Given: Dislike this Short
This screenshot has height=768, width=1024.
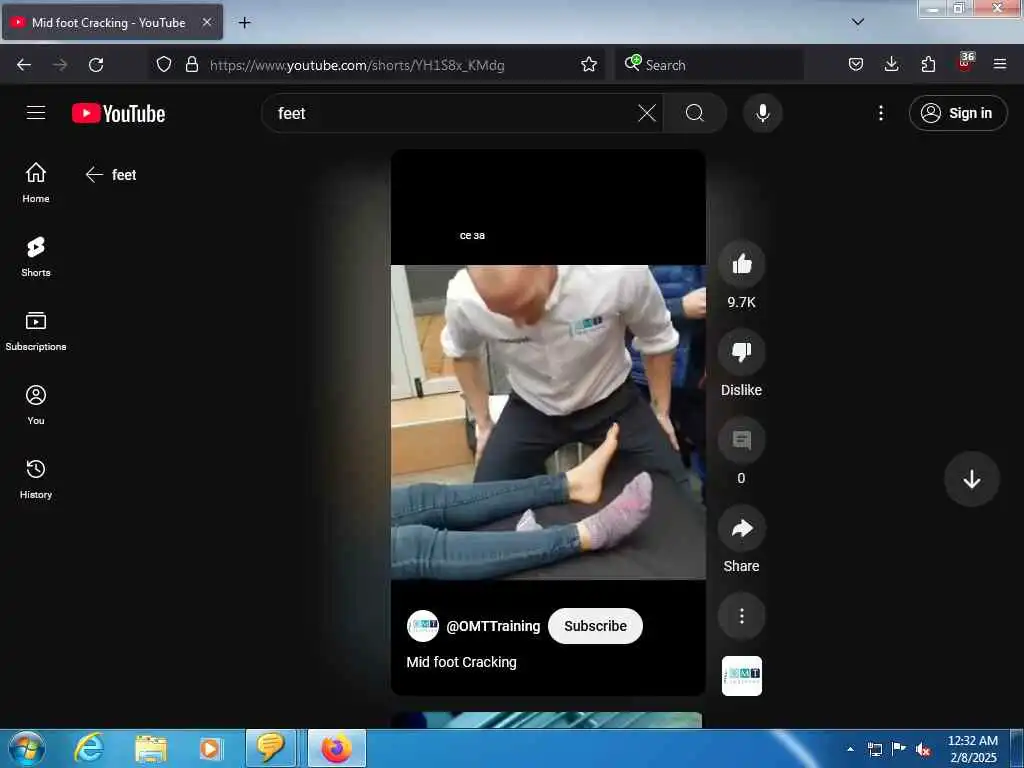Looking at the screenshot, I should pyautogui.click(x=741, y=353).
